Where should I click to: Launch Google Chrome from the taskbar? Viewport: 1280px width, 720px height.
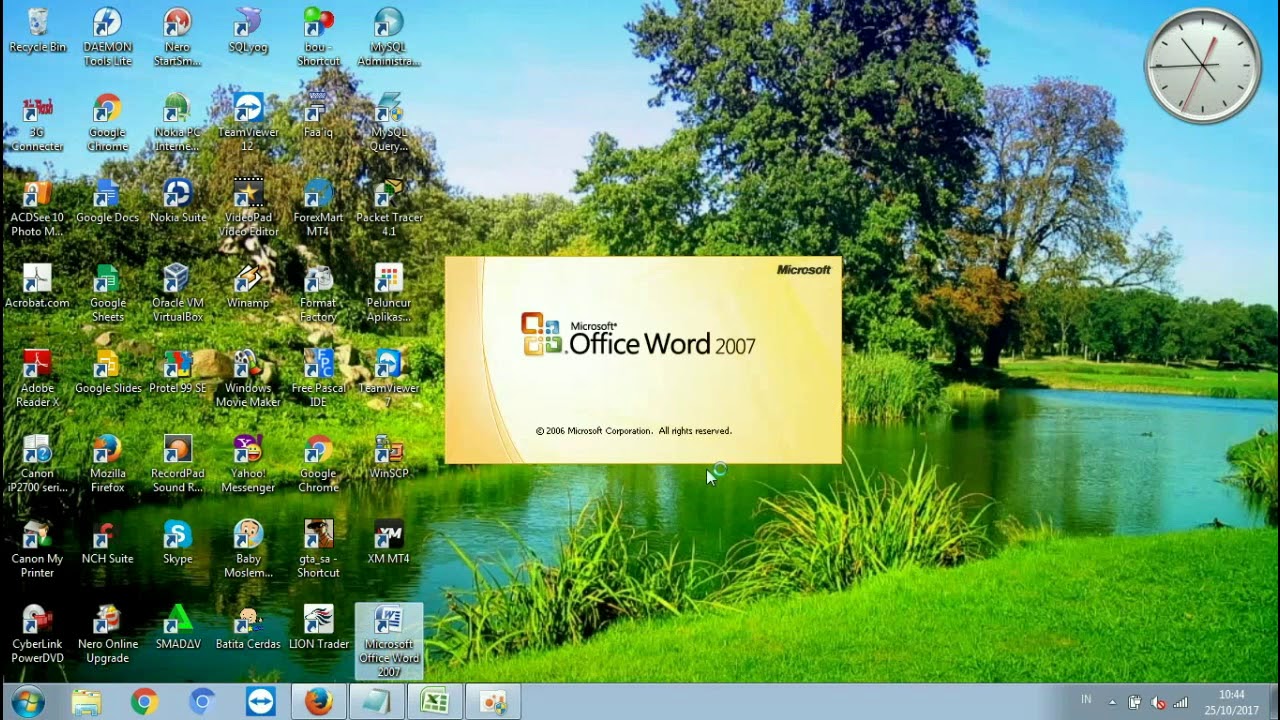[144, 702]
